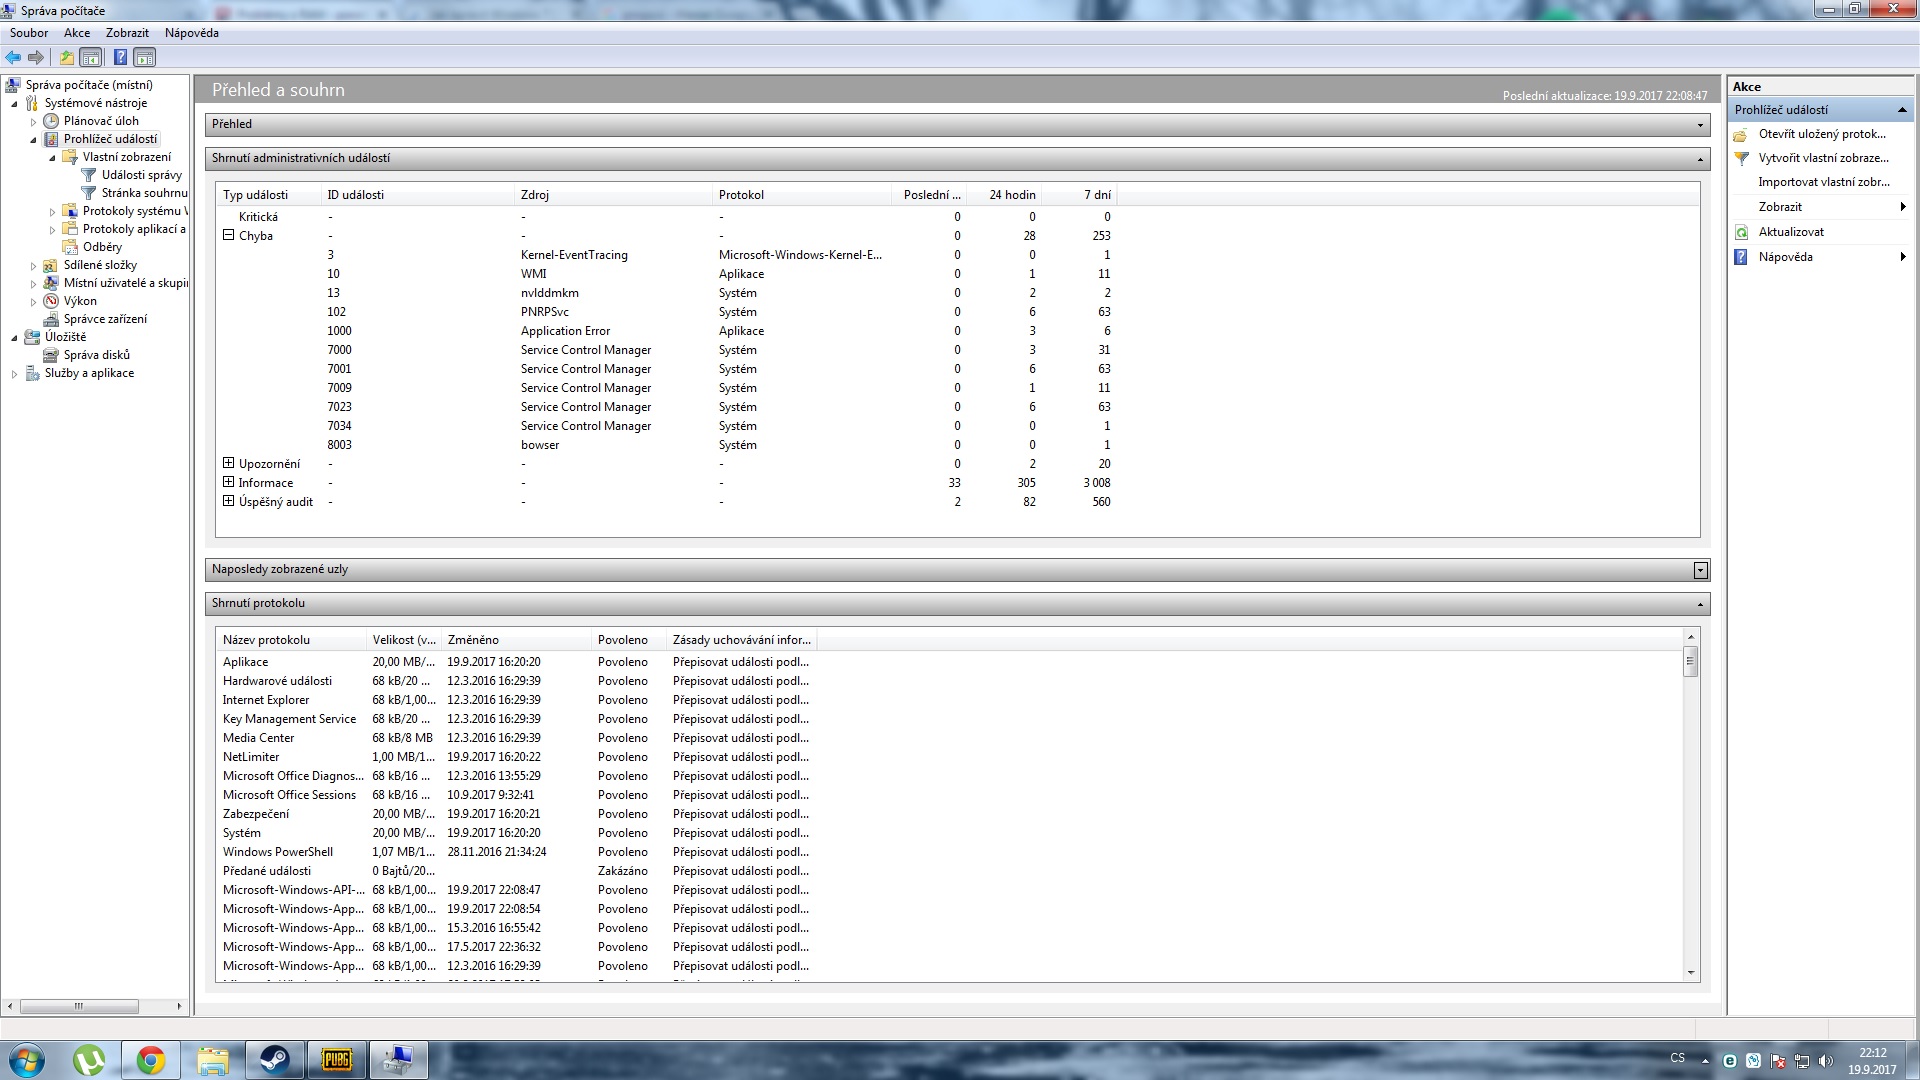Screen dimensions: 1920x1080
Task: Select Správce zařízení in the tree
Action: [105, 319]
